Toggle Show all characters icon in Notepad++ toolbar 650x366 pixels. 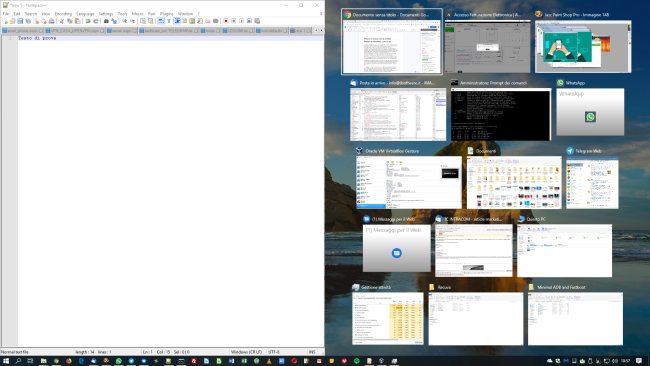pyautogui.click(x=169, y=21)
